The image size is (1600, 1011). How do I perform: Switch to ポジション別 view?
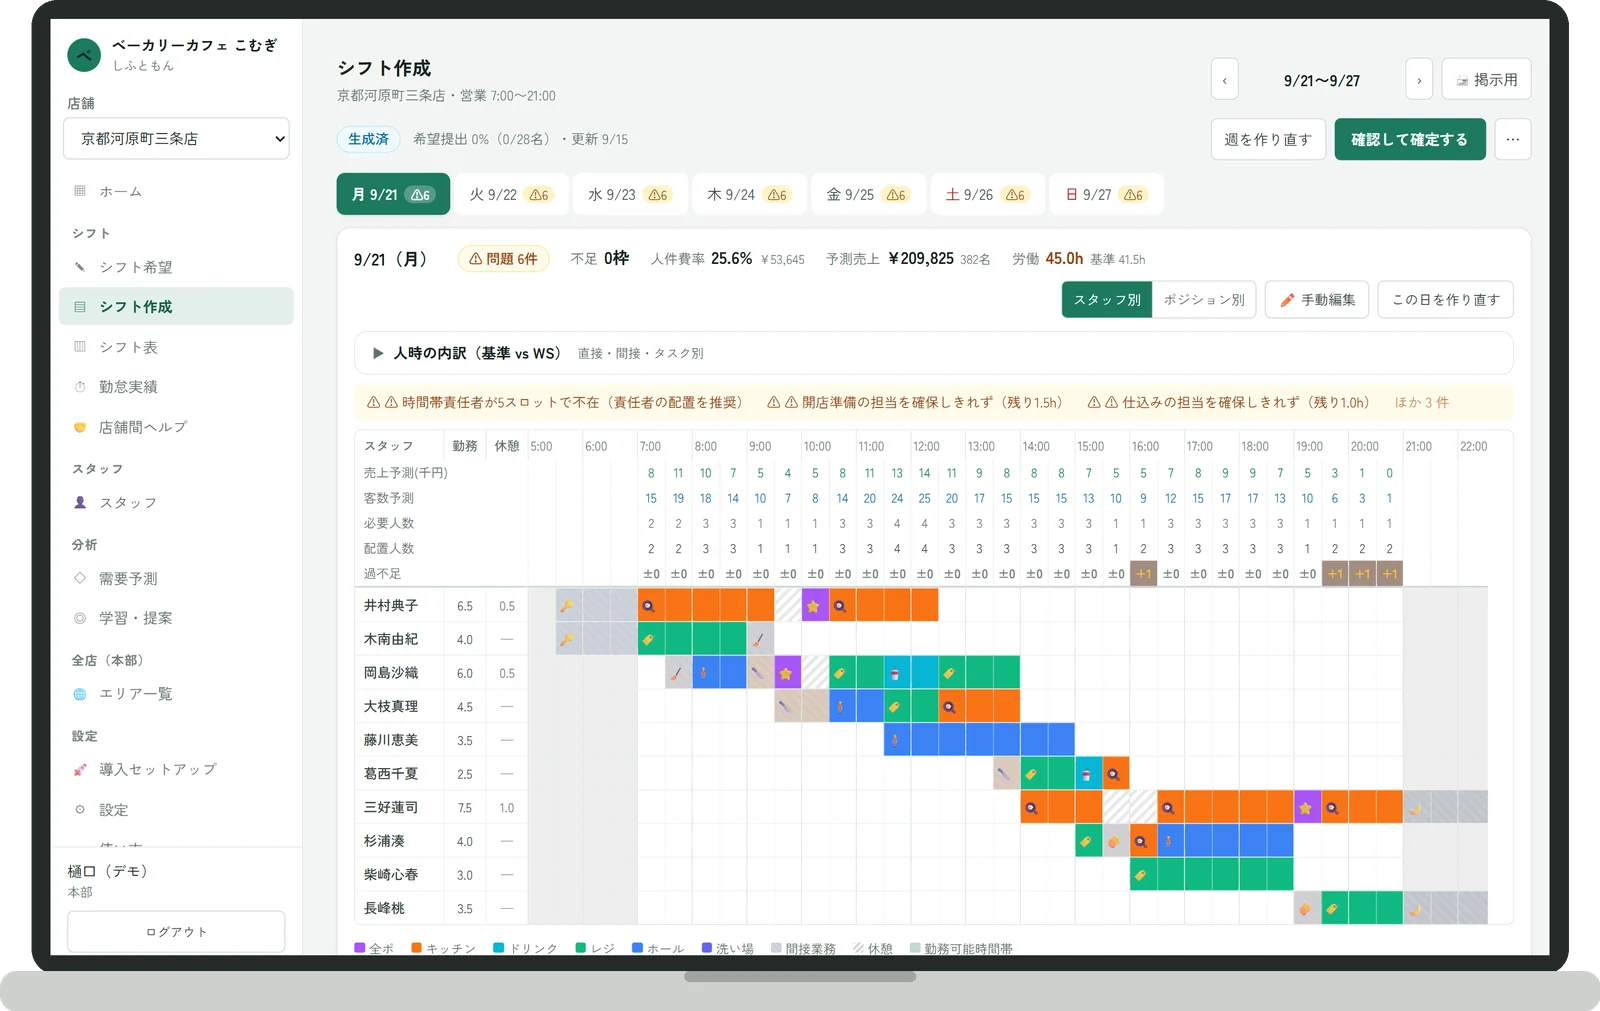(1204, 300)
